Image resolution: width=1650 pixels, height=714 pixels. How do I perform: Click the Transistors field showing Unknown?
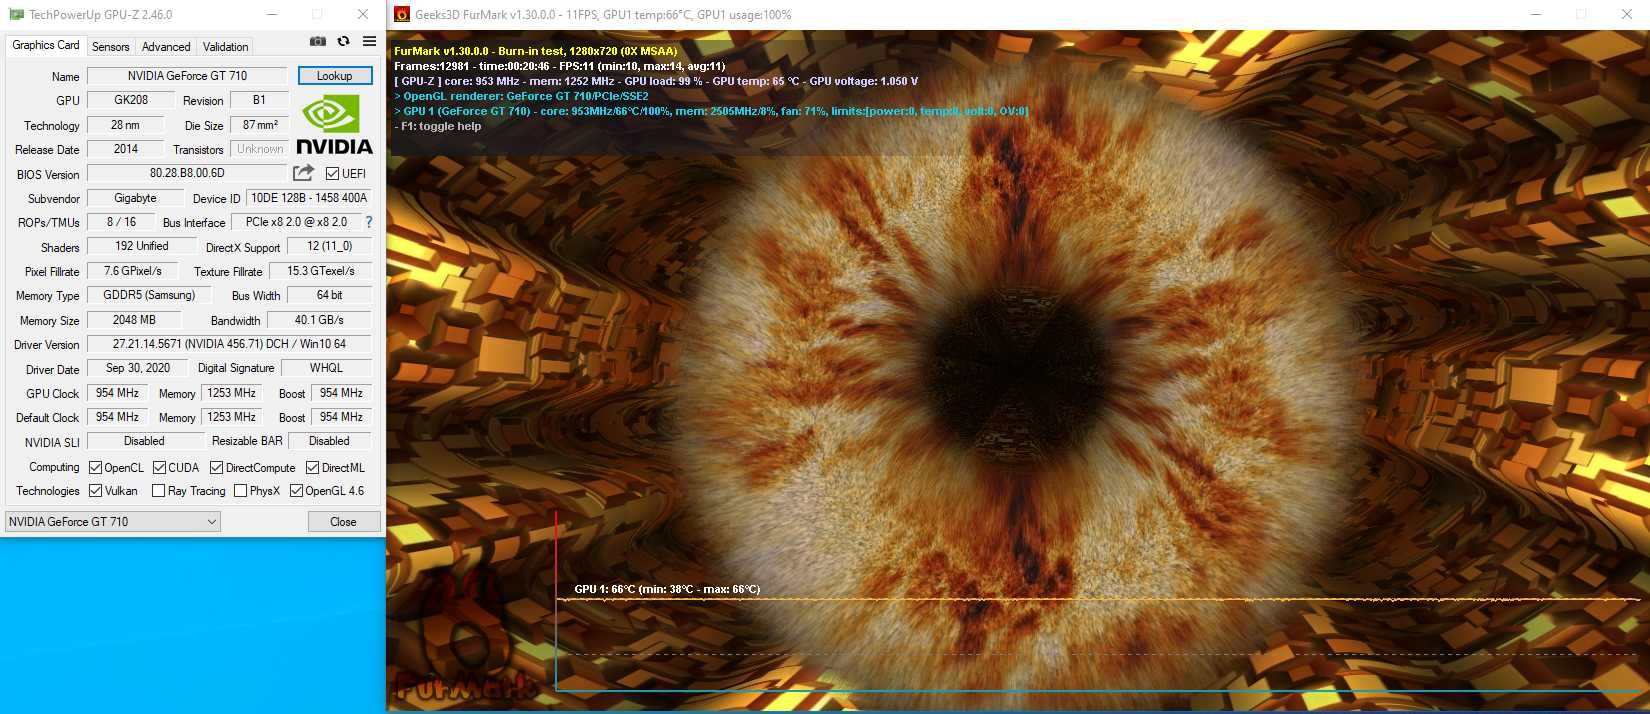click(x=260, y=149)
